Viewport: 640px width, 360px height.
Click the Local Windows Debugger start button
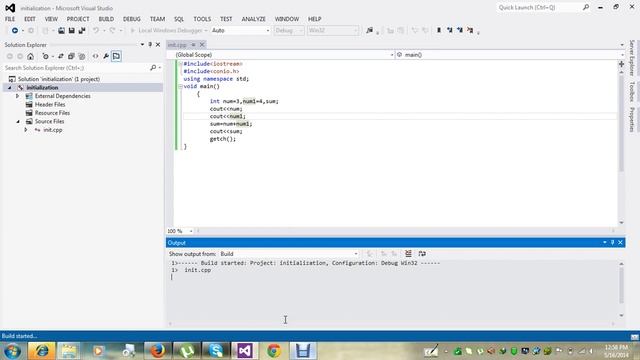click(169, 31)
